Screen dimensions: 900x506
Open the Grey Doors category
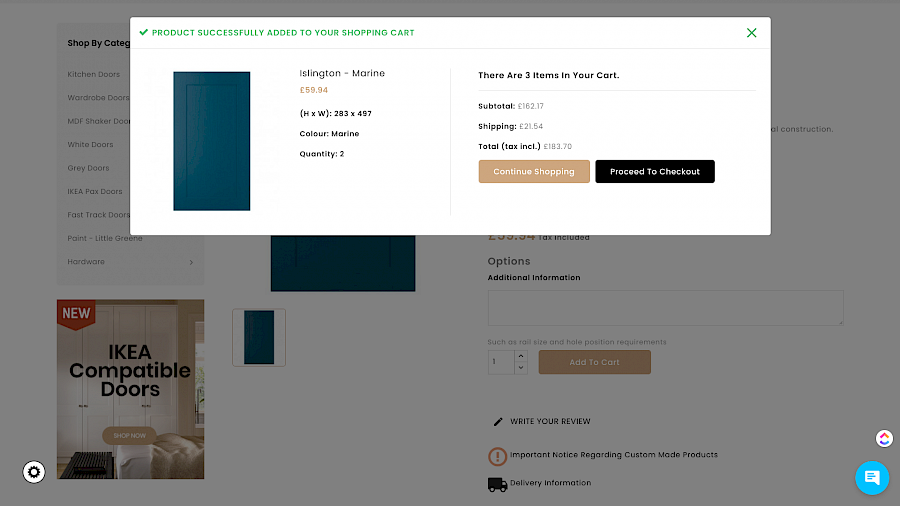point(88,168)
